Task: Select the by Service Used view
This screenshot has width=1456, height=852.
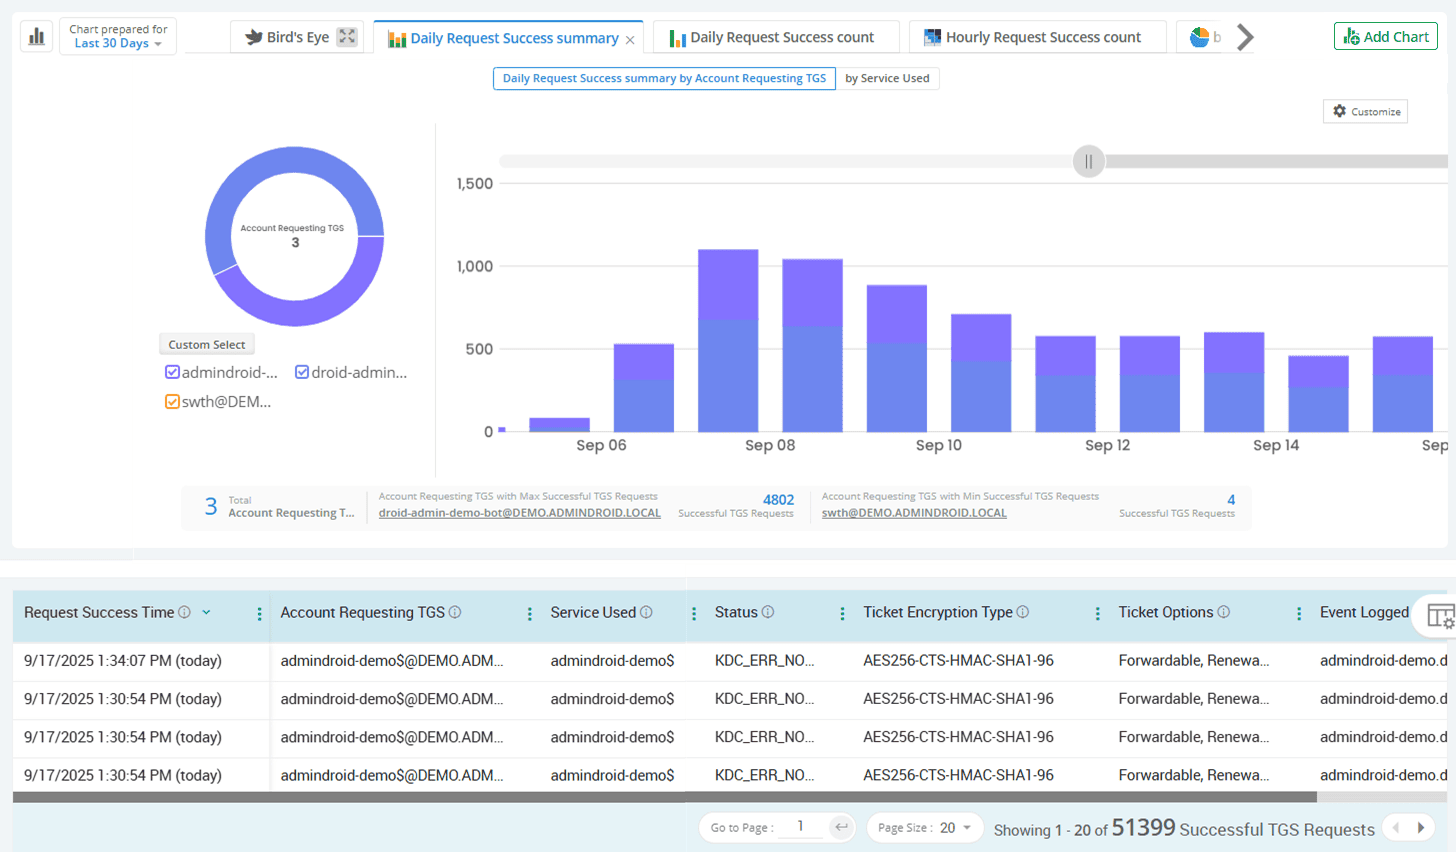Action: click(x=887, y=78)
